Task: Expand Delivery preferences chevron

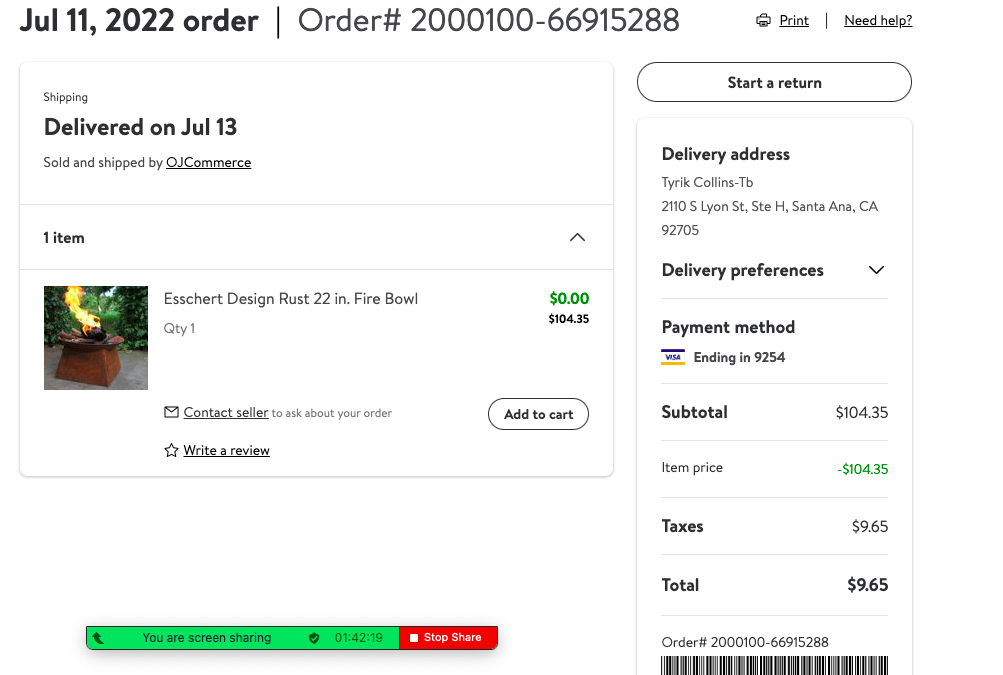Action: click(x=876, y=270)
